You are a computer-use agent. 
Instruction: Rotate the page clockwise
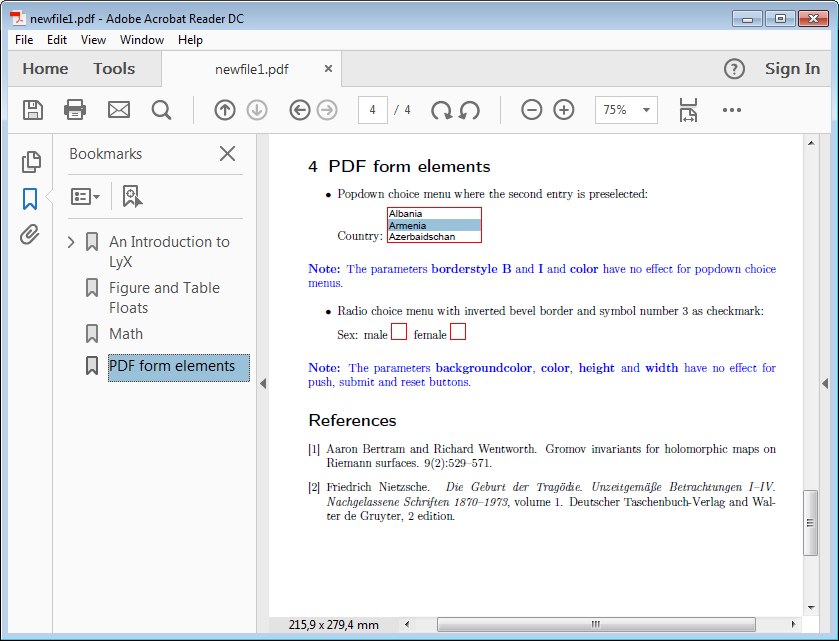point(441,110)
